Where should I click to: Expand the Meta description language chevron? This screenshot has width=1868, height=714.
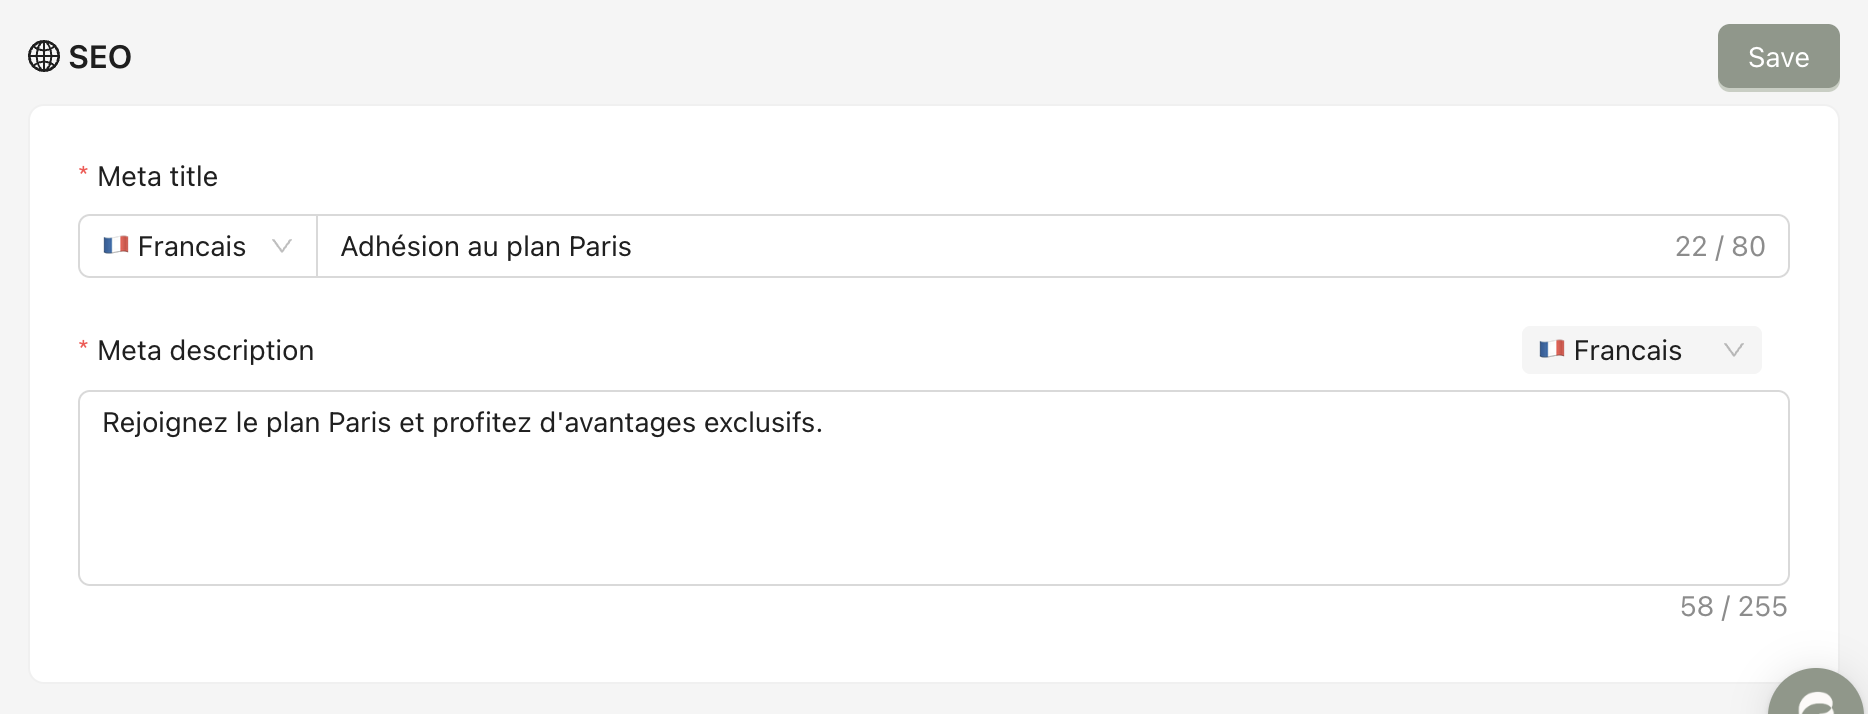(x=1734, y=350)
